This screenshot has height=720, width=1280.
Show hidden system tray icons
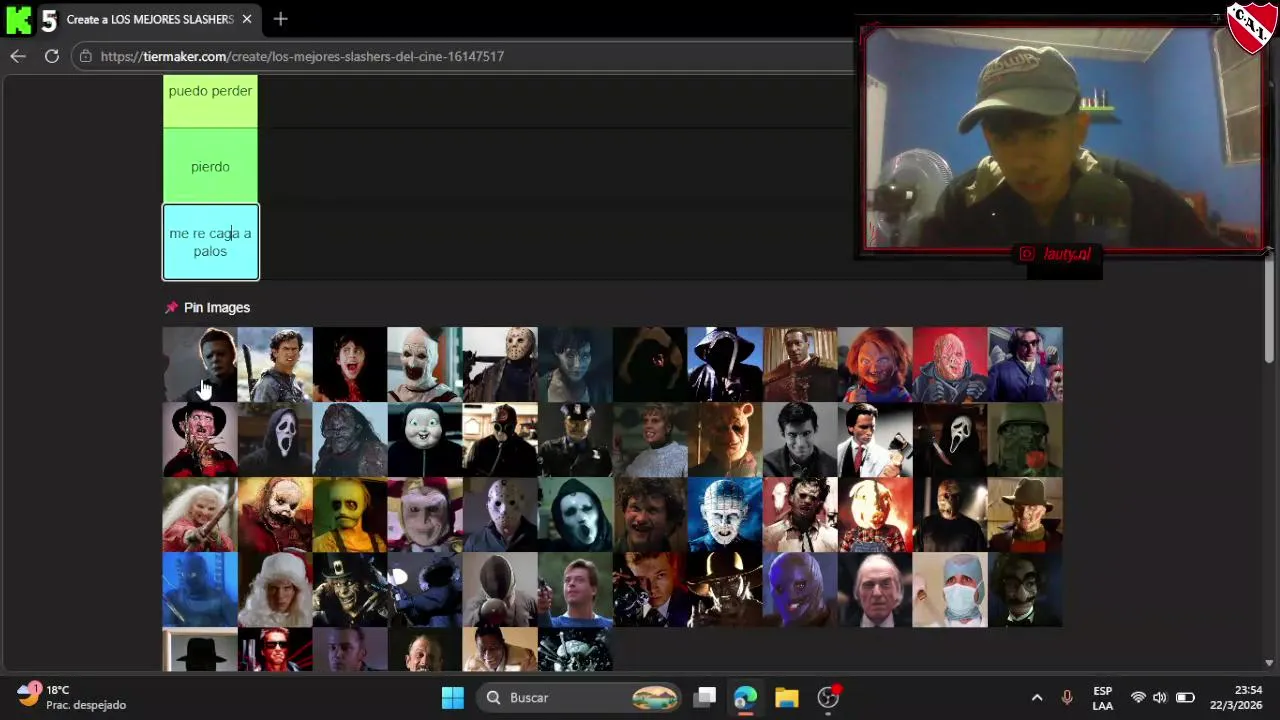[x=1037, y=697]
